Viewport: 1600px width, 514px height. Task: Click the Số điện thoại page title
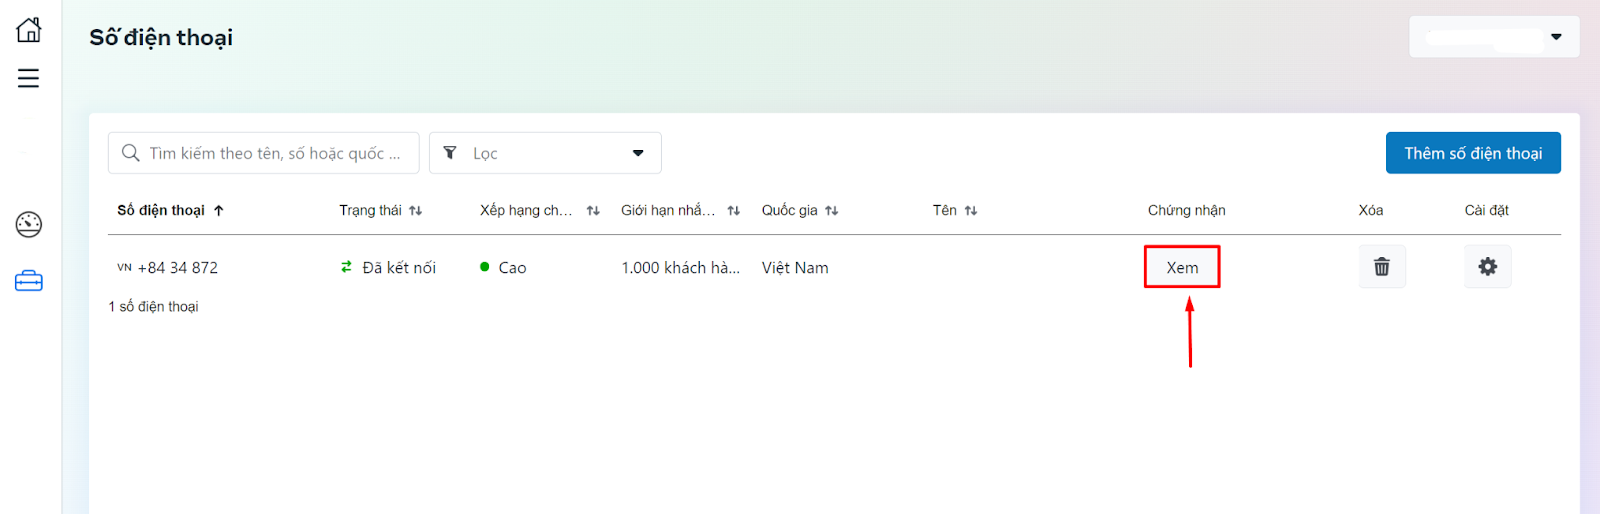(161, 38)
